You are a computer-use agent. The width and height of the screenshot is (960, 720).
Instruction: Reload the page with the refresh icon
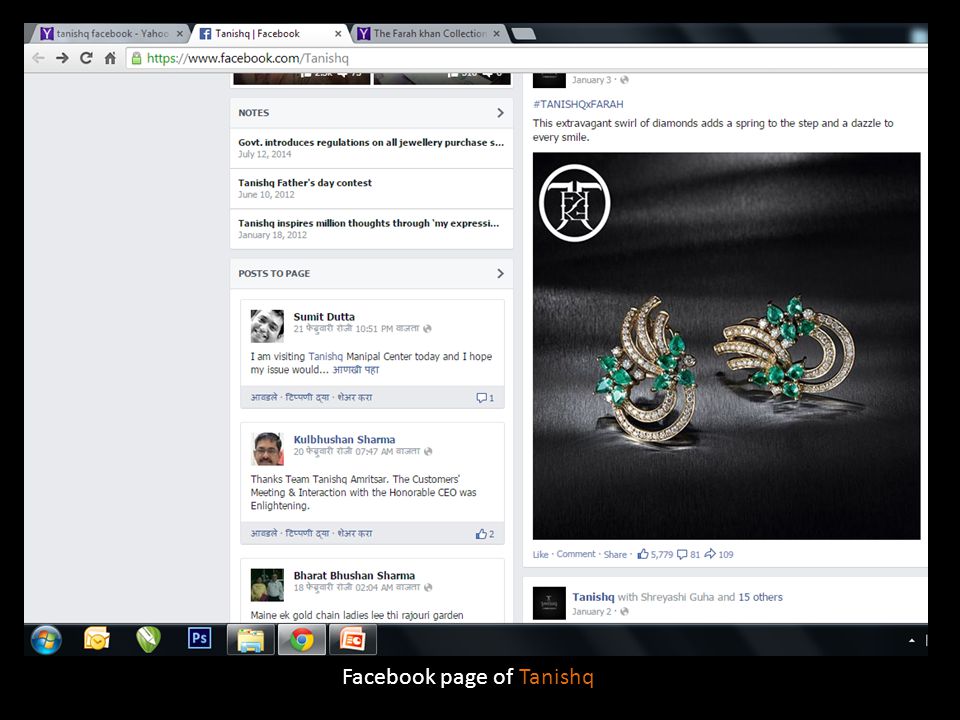click(x=86, y=58)
